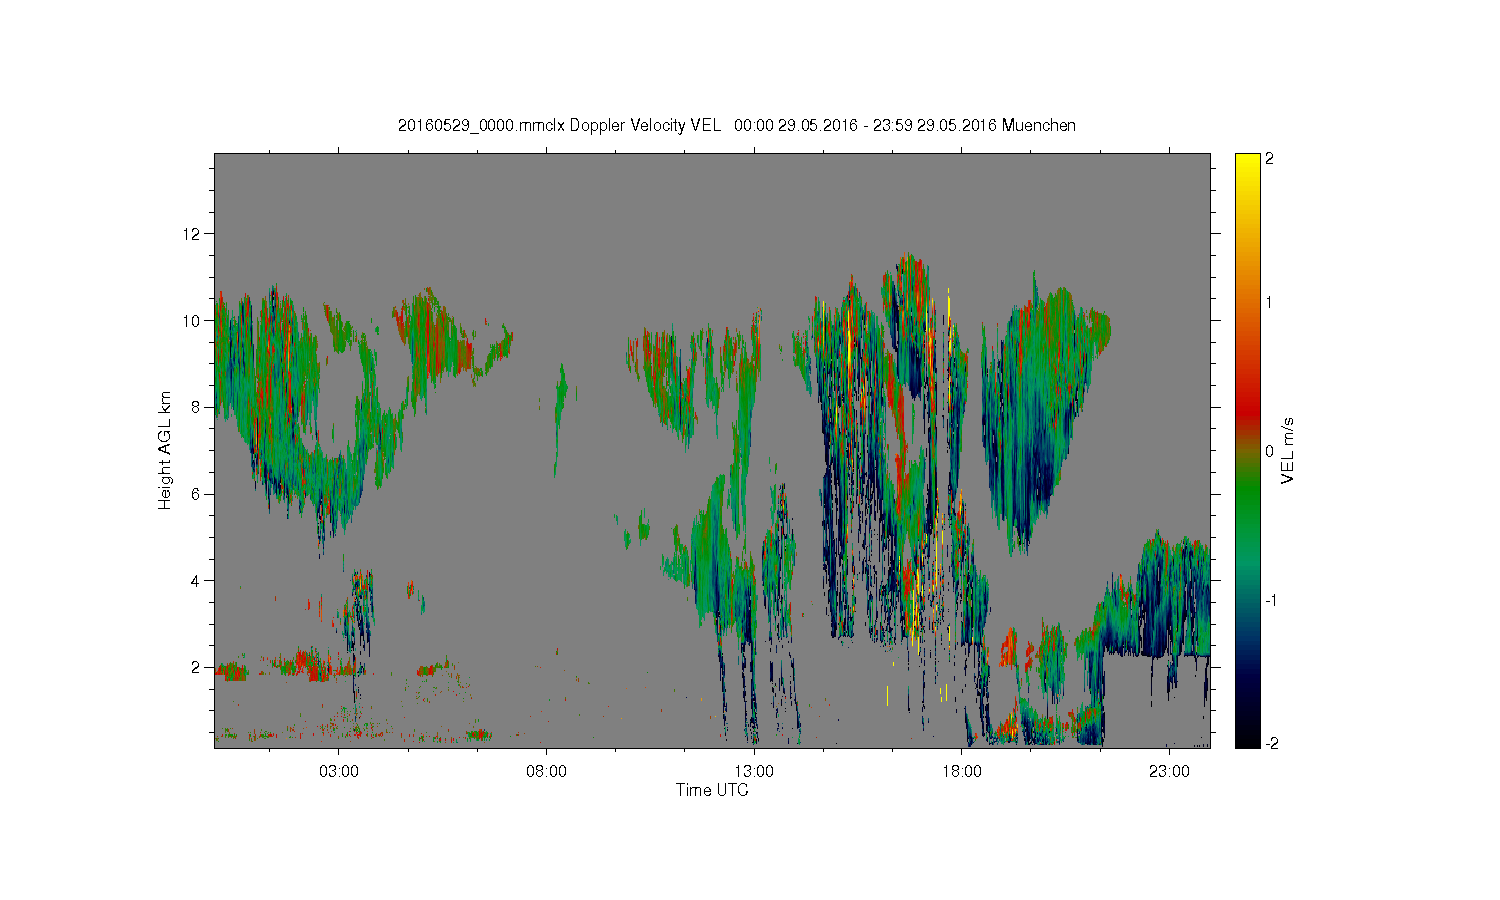This screenshot has width=1500, height=900.
Task: Click the plot title text about Doppler Velocity
Action: coord(737,125)
